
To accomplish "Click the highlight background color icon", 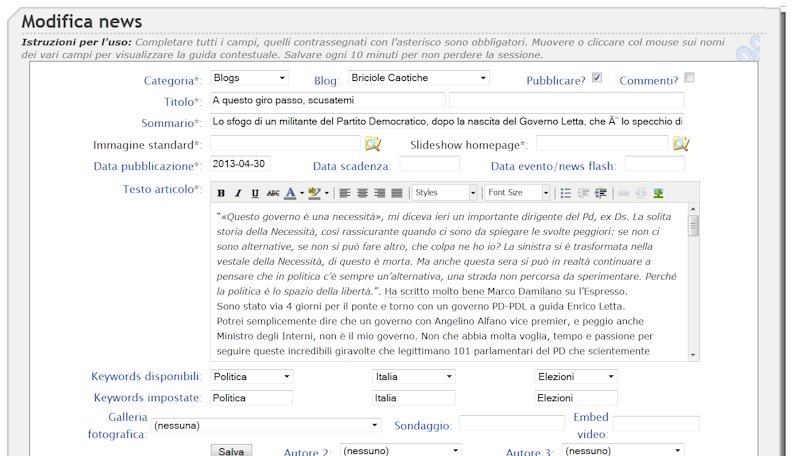I will pyautogui.click(x=314, y=193).
